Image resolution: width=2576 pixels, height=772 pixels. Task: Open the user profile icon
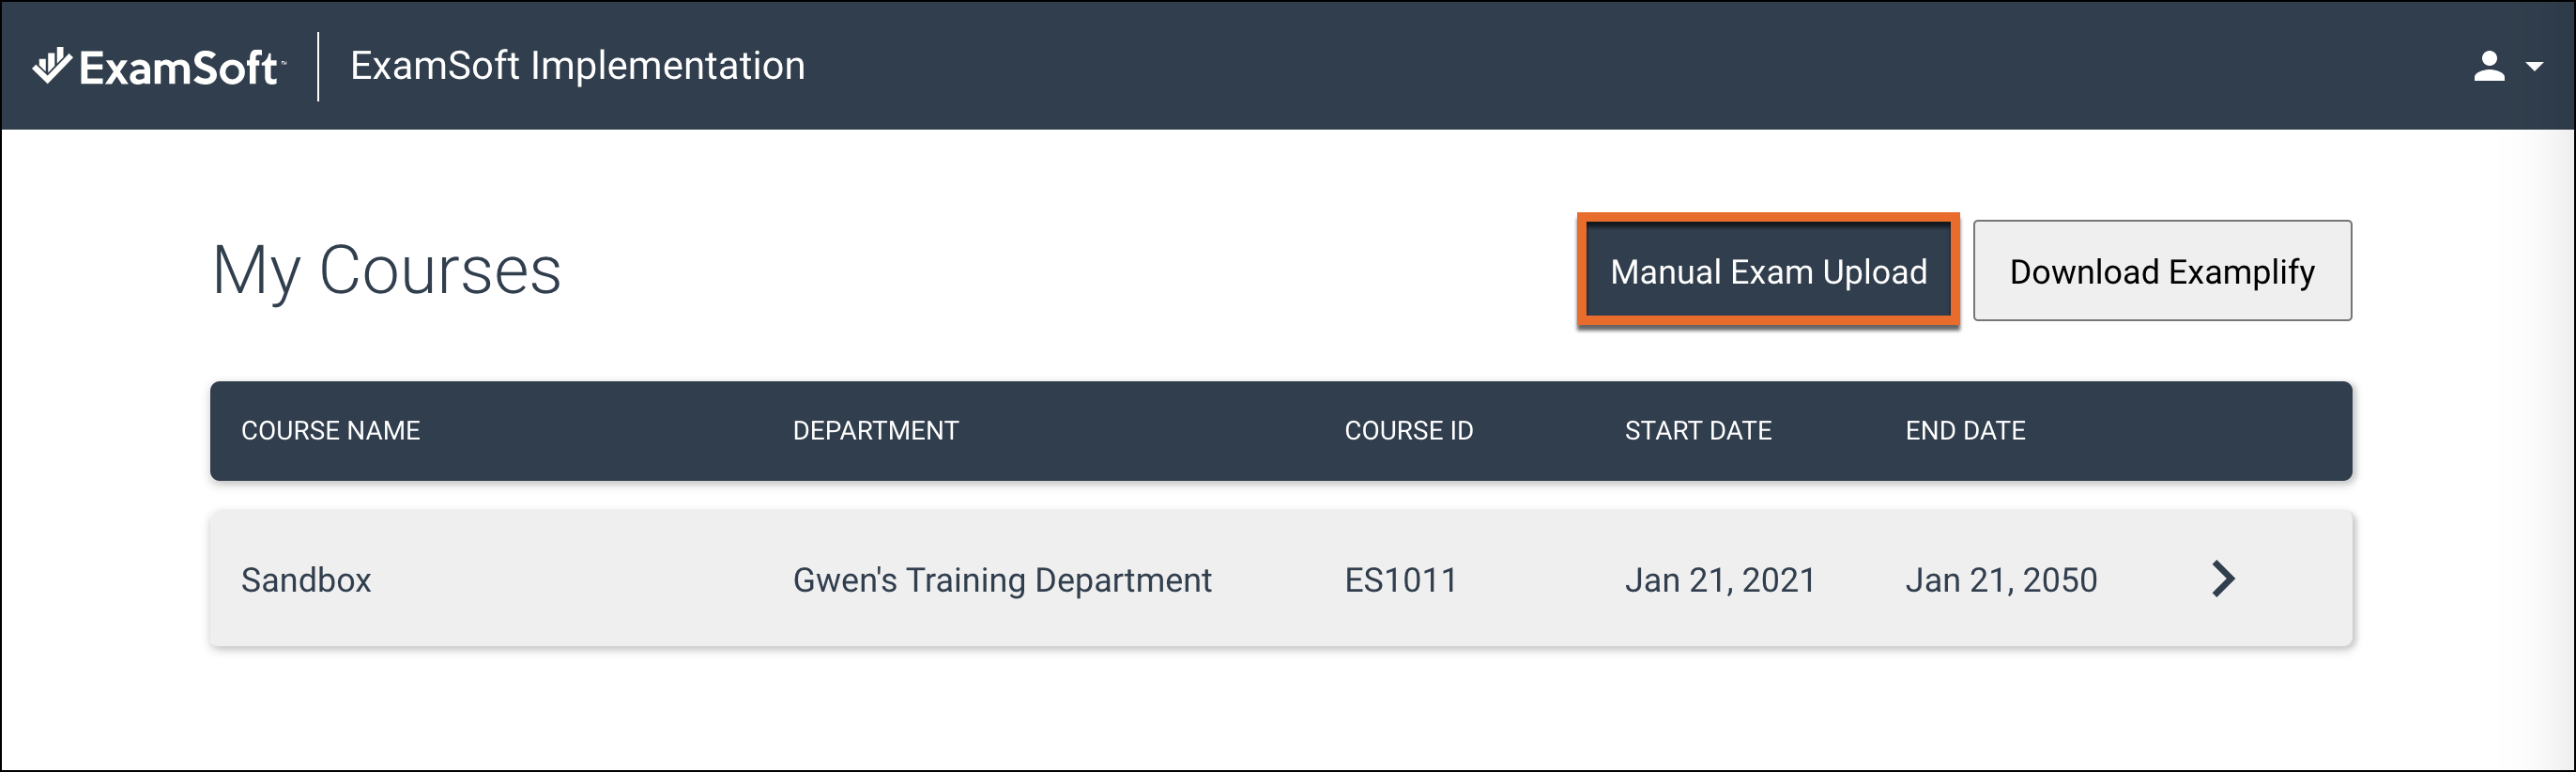click(2489, 67)
